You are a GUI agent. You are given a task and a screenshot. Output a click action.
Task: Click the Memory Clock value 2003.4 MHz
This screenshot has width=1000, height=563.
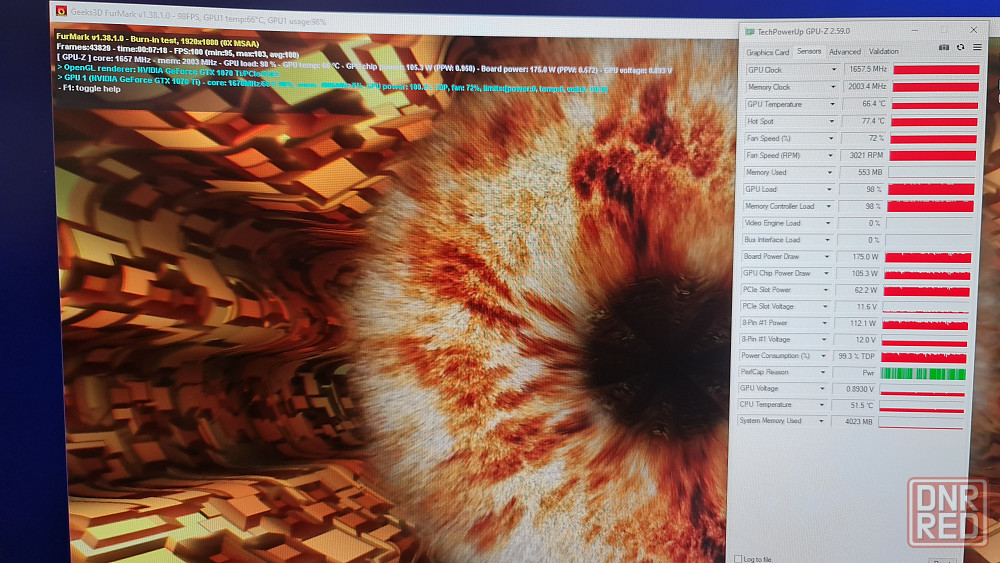866,86
